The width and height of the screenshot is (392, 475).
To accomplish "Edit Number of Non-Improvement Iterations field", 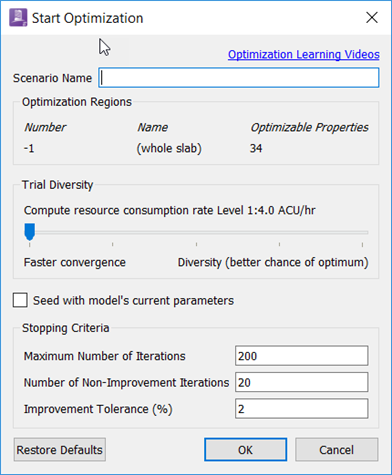I will 302,382.
